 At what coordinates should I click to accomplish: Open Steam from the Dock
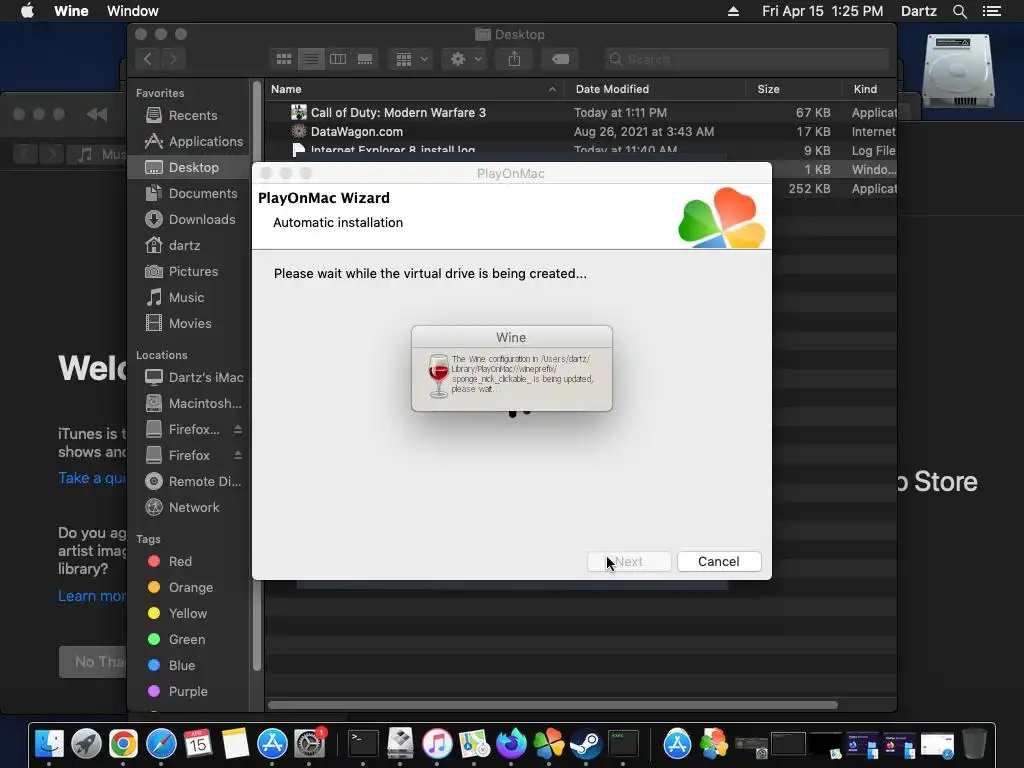pyautogui.click(x=586, y=743)
